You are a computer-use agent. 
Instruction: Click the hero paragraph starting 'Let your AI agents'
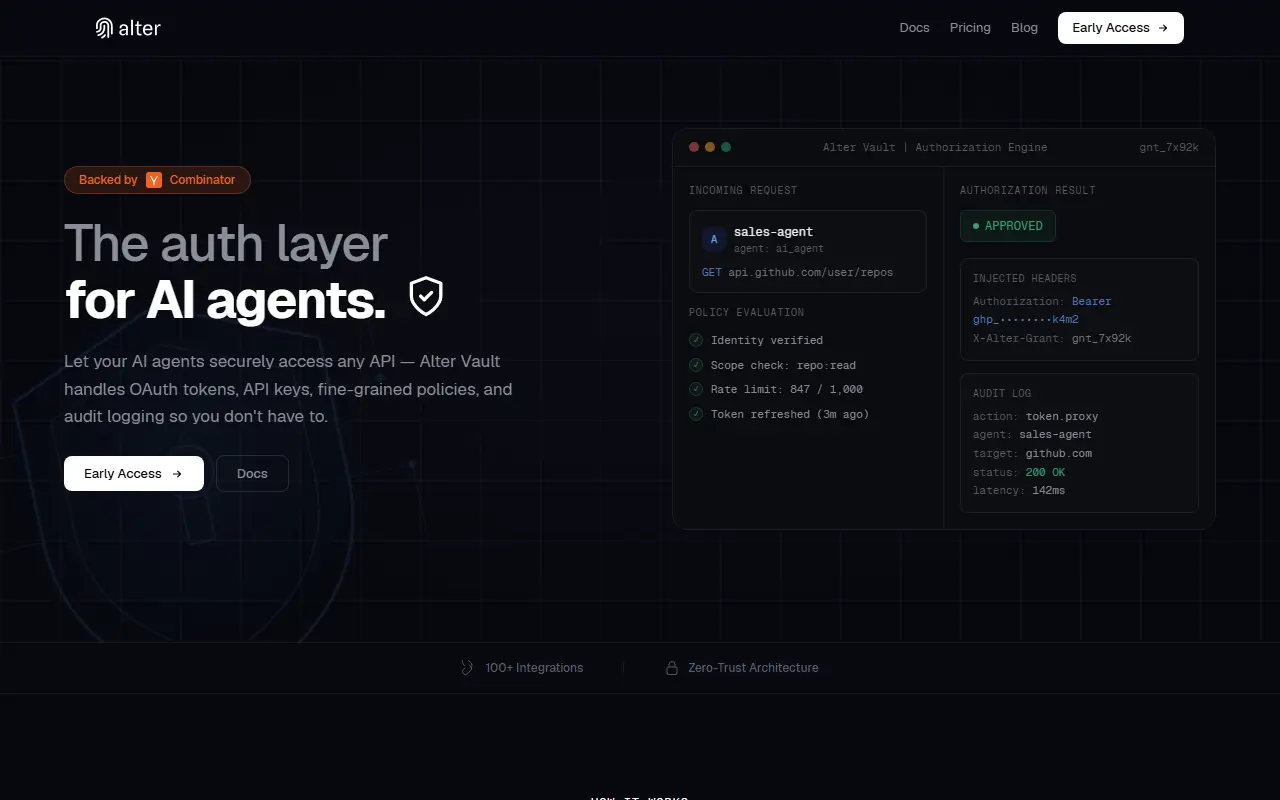(x=288, y=389)
